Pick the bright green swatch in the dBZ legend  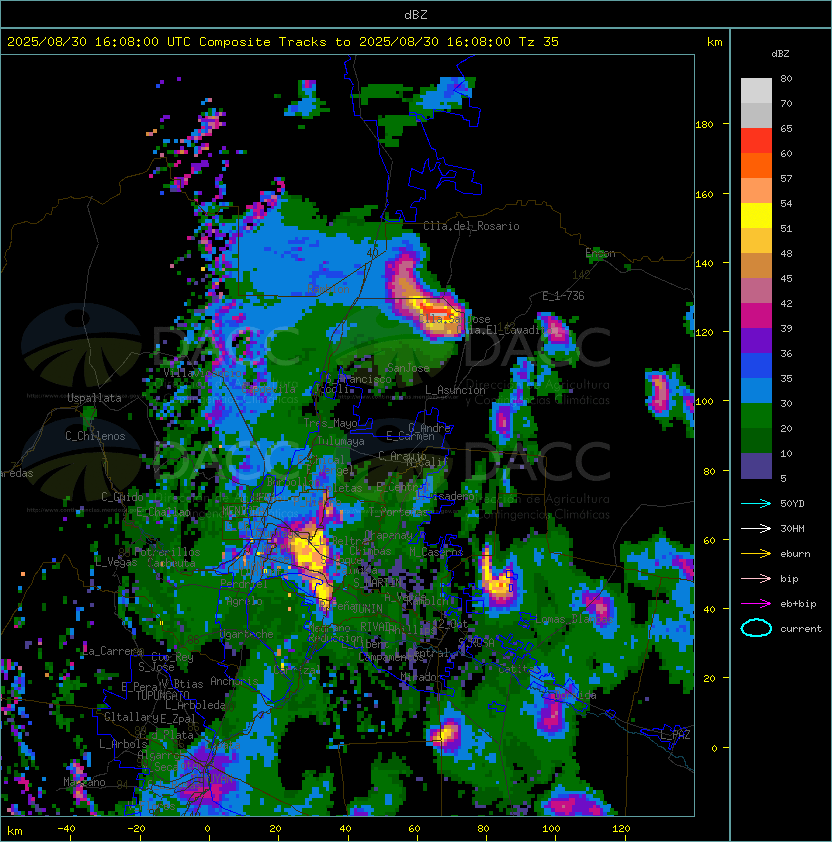(756, 416)
